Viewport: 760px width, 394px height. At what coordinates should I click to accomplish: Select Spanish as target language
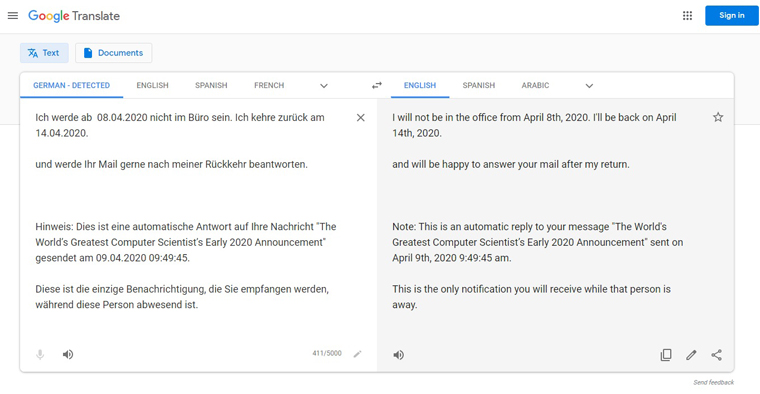pos(478,85)
